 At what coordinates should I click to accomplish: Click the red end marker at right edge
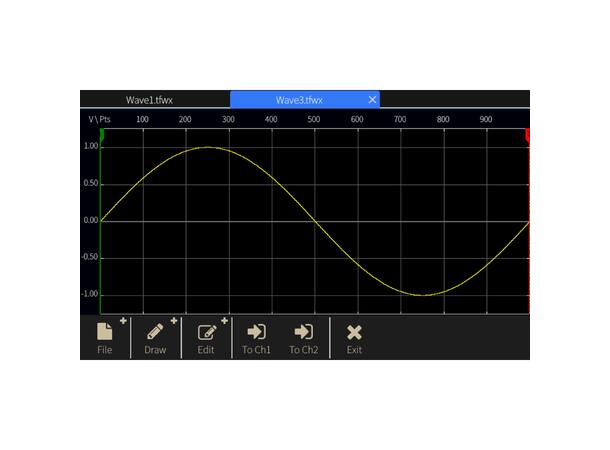click(x=527, y=134)
